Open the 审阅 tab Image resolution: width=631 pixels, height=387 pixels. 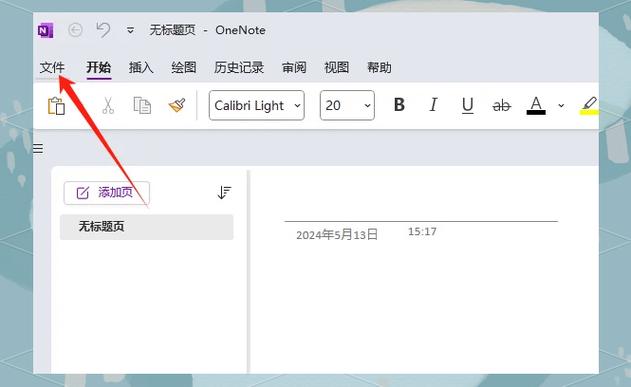point(294,68)
